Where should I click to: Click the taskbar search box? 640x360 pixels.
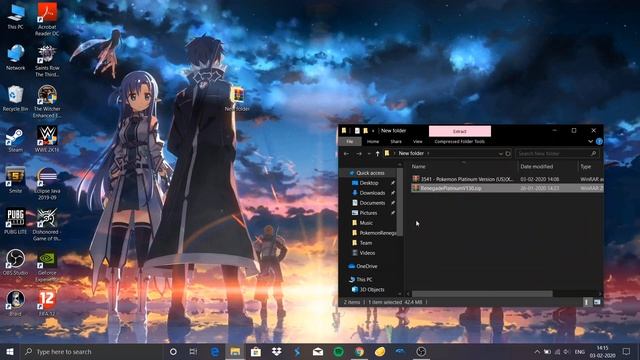92,351
